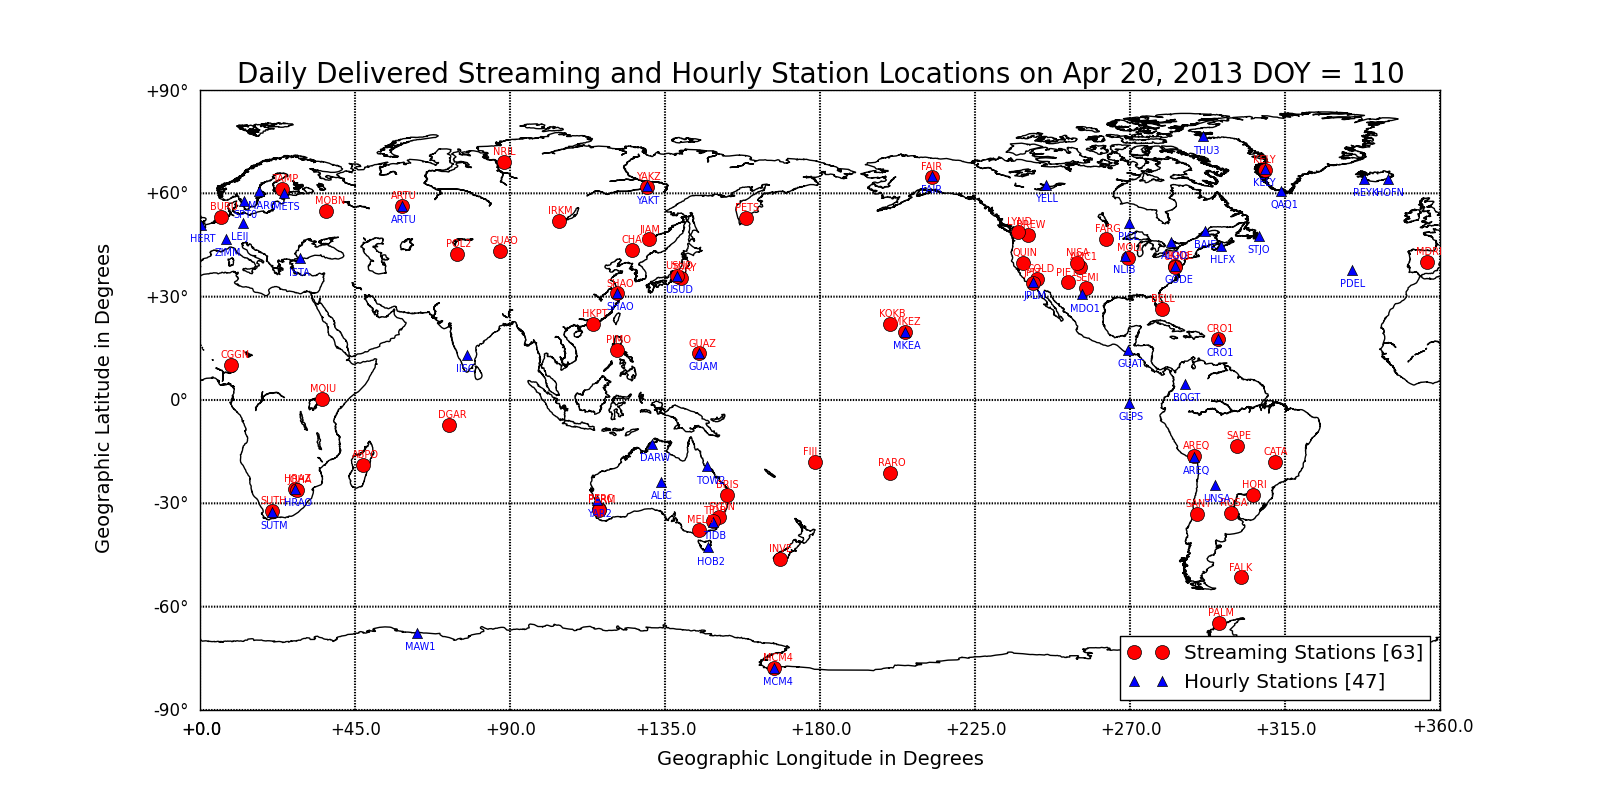This screenshot has height=800, width=1600.
Task: Click the HOB2 blue triangle marker
Action: pyautogui.click(x=708, y=547)
